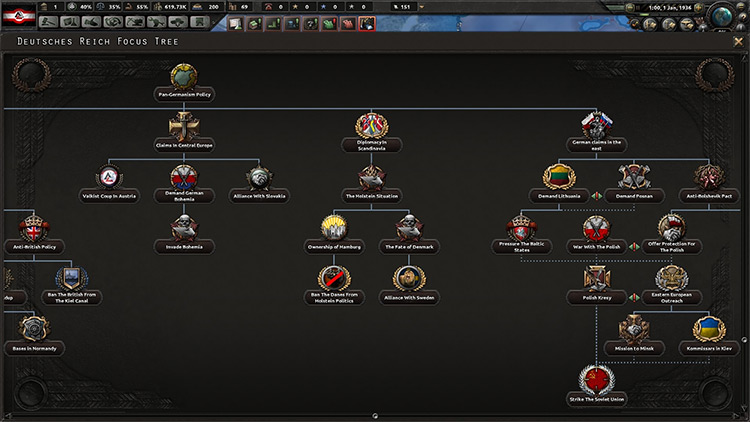The width and height of the screenshot is (750, 422).
Task: Click the factories count 200
Action: [x=206, y=7]
